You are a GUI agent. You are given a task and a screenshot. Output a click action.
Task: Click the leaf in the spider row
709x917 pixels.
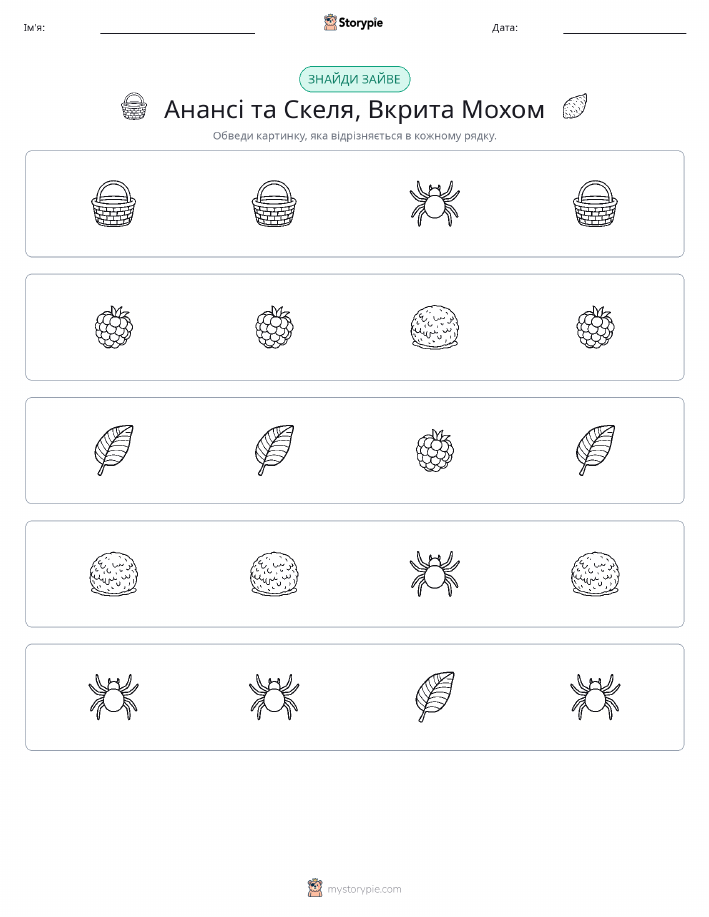tap(435, 697)
